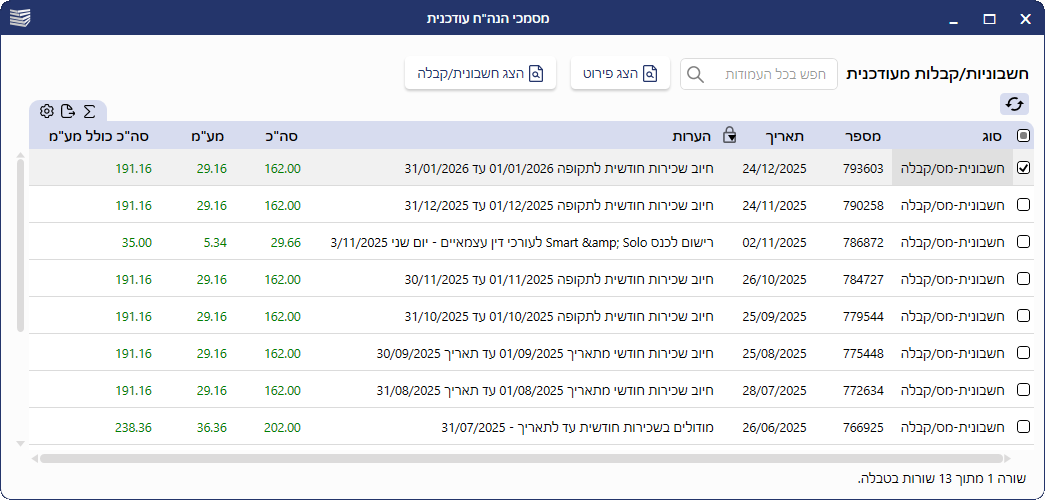Viewport: 1045px width, 500px height.
Task: Click the horizontal scrollbar track
Action: [x=500, y=458]
